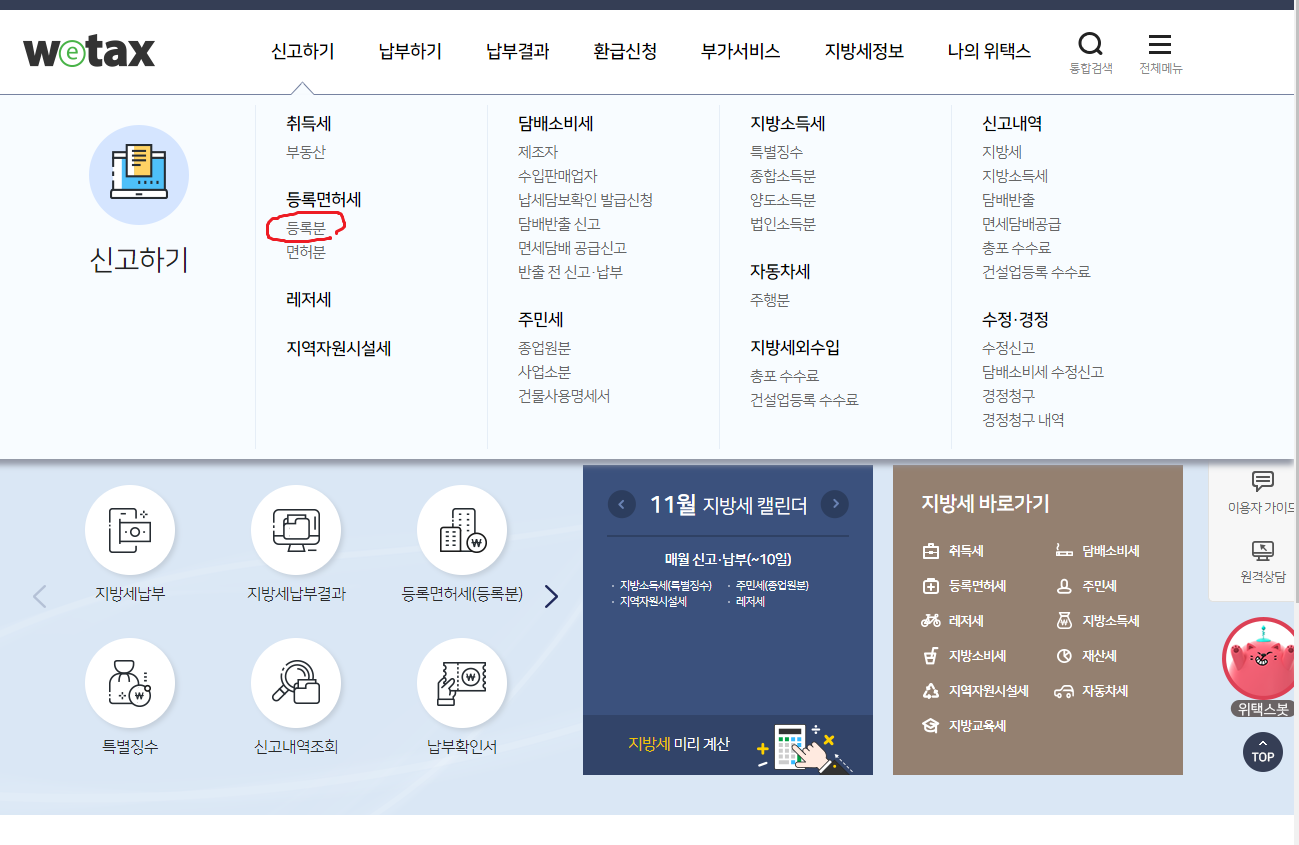Click 면세담배공급 under 신고내역

[x=1022, y=224]
